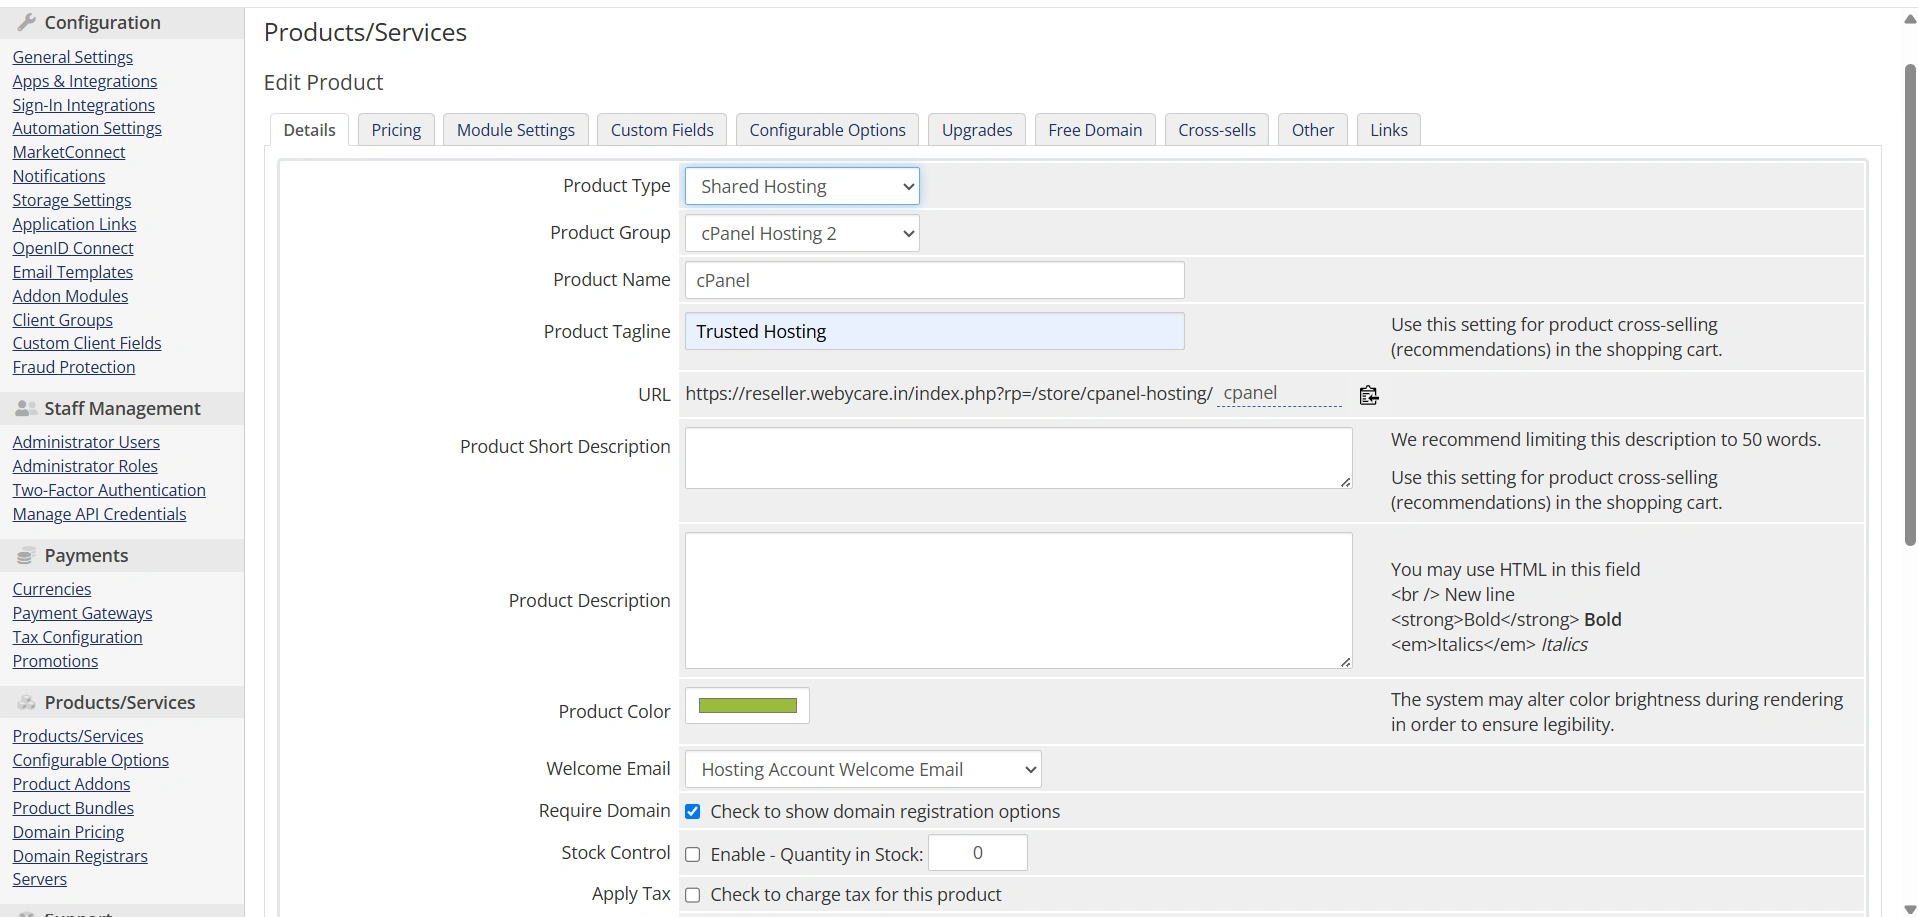Open Apps & Integrations link
The height and width of the screenshot is (917, 1918).
point(85,81)
